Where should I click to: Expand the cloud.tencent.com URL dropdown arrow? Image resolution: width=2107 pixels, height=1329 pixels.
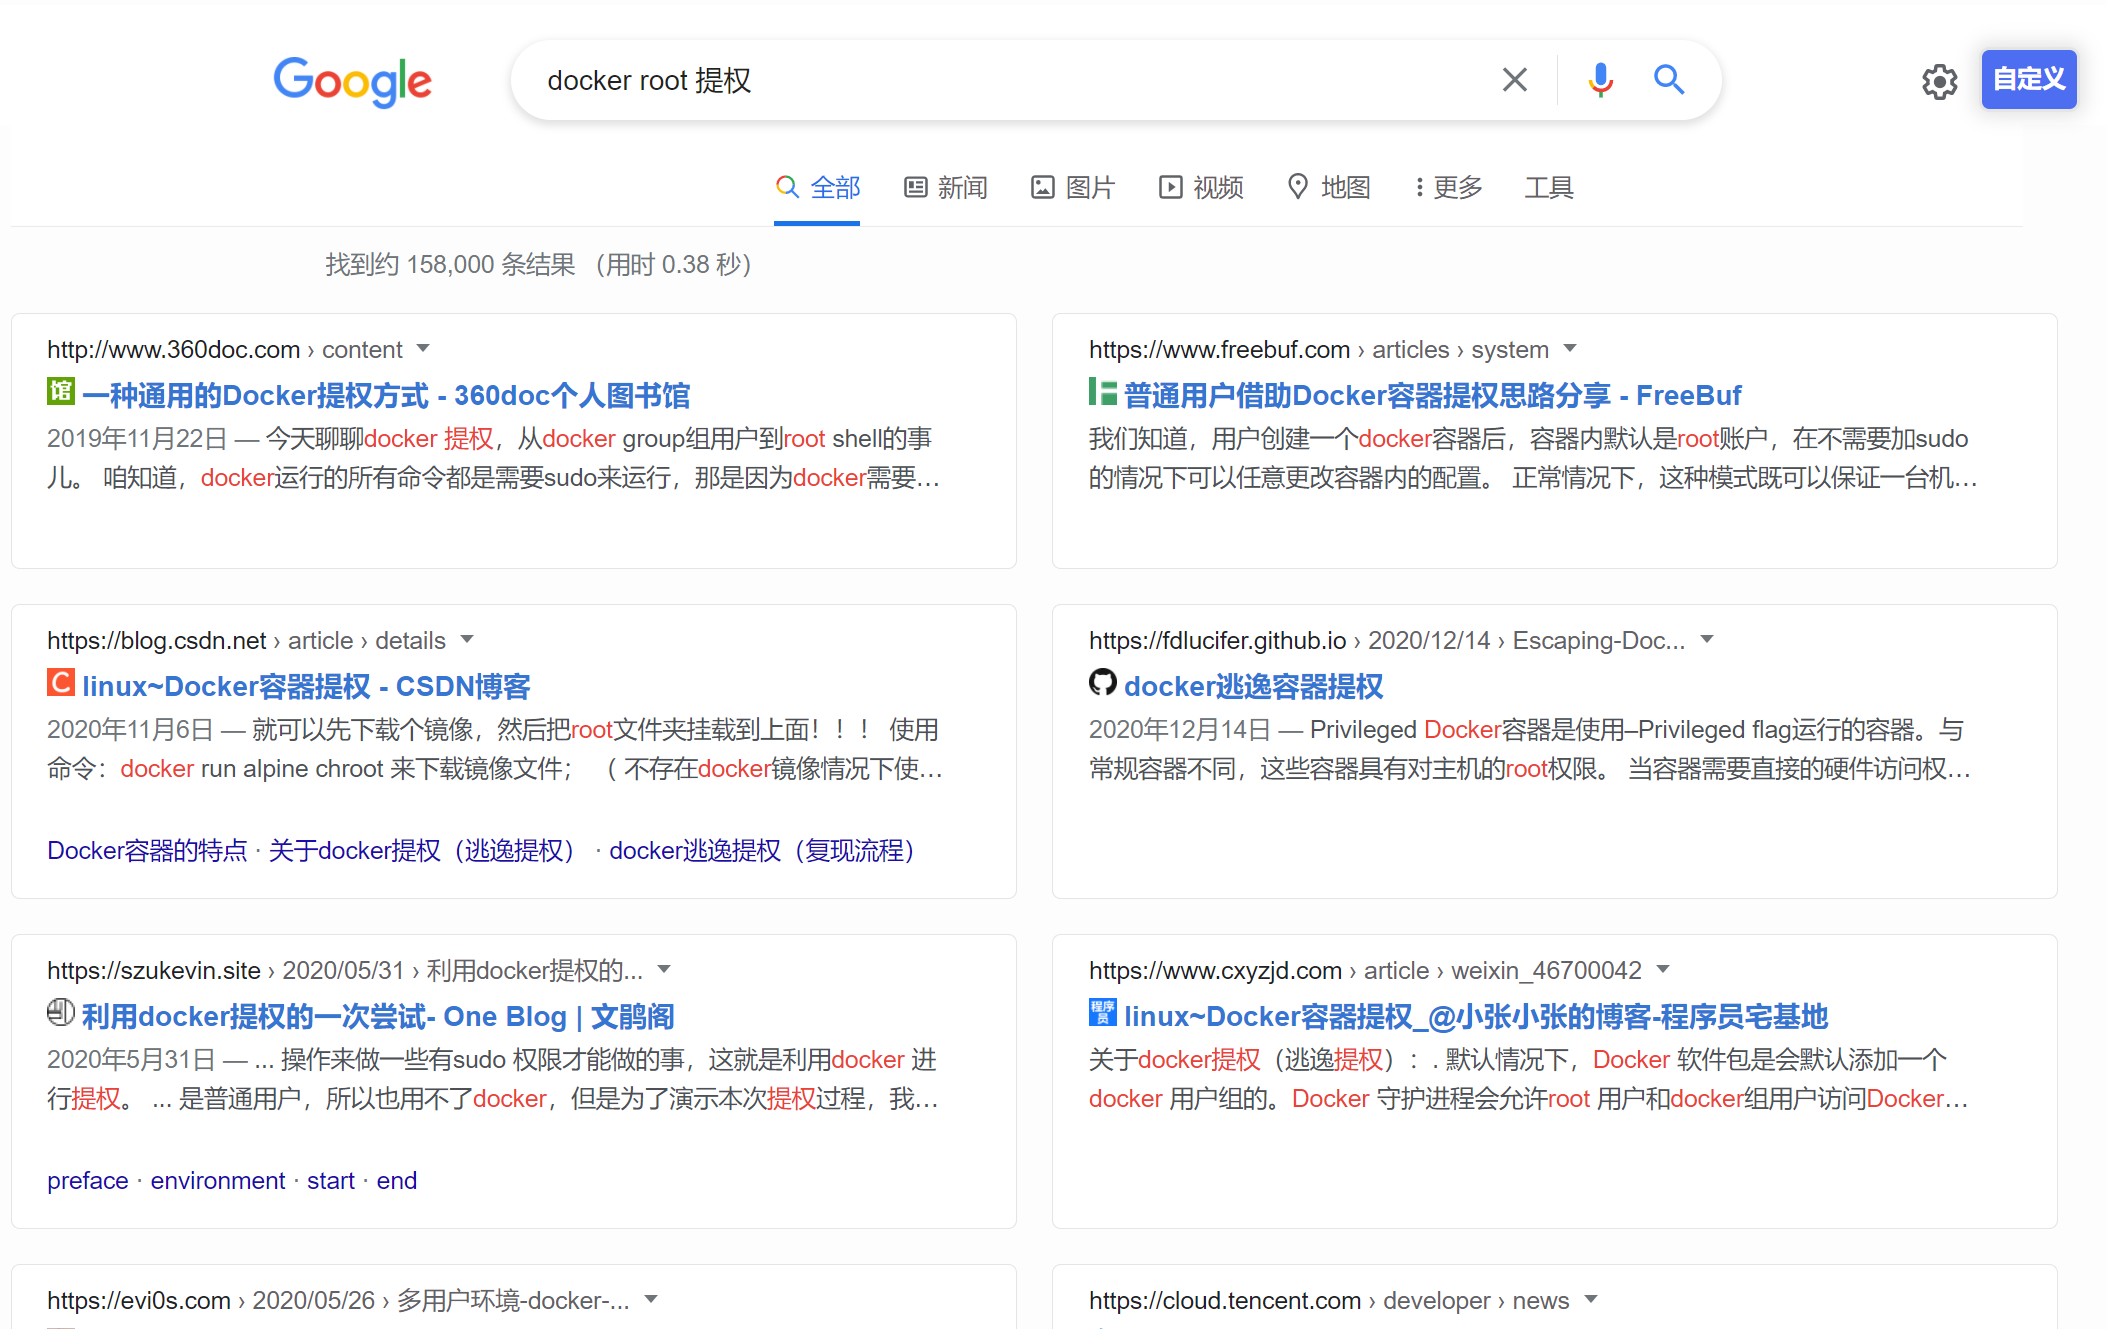(1591, 1300)
